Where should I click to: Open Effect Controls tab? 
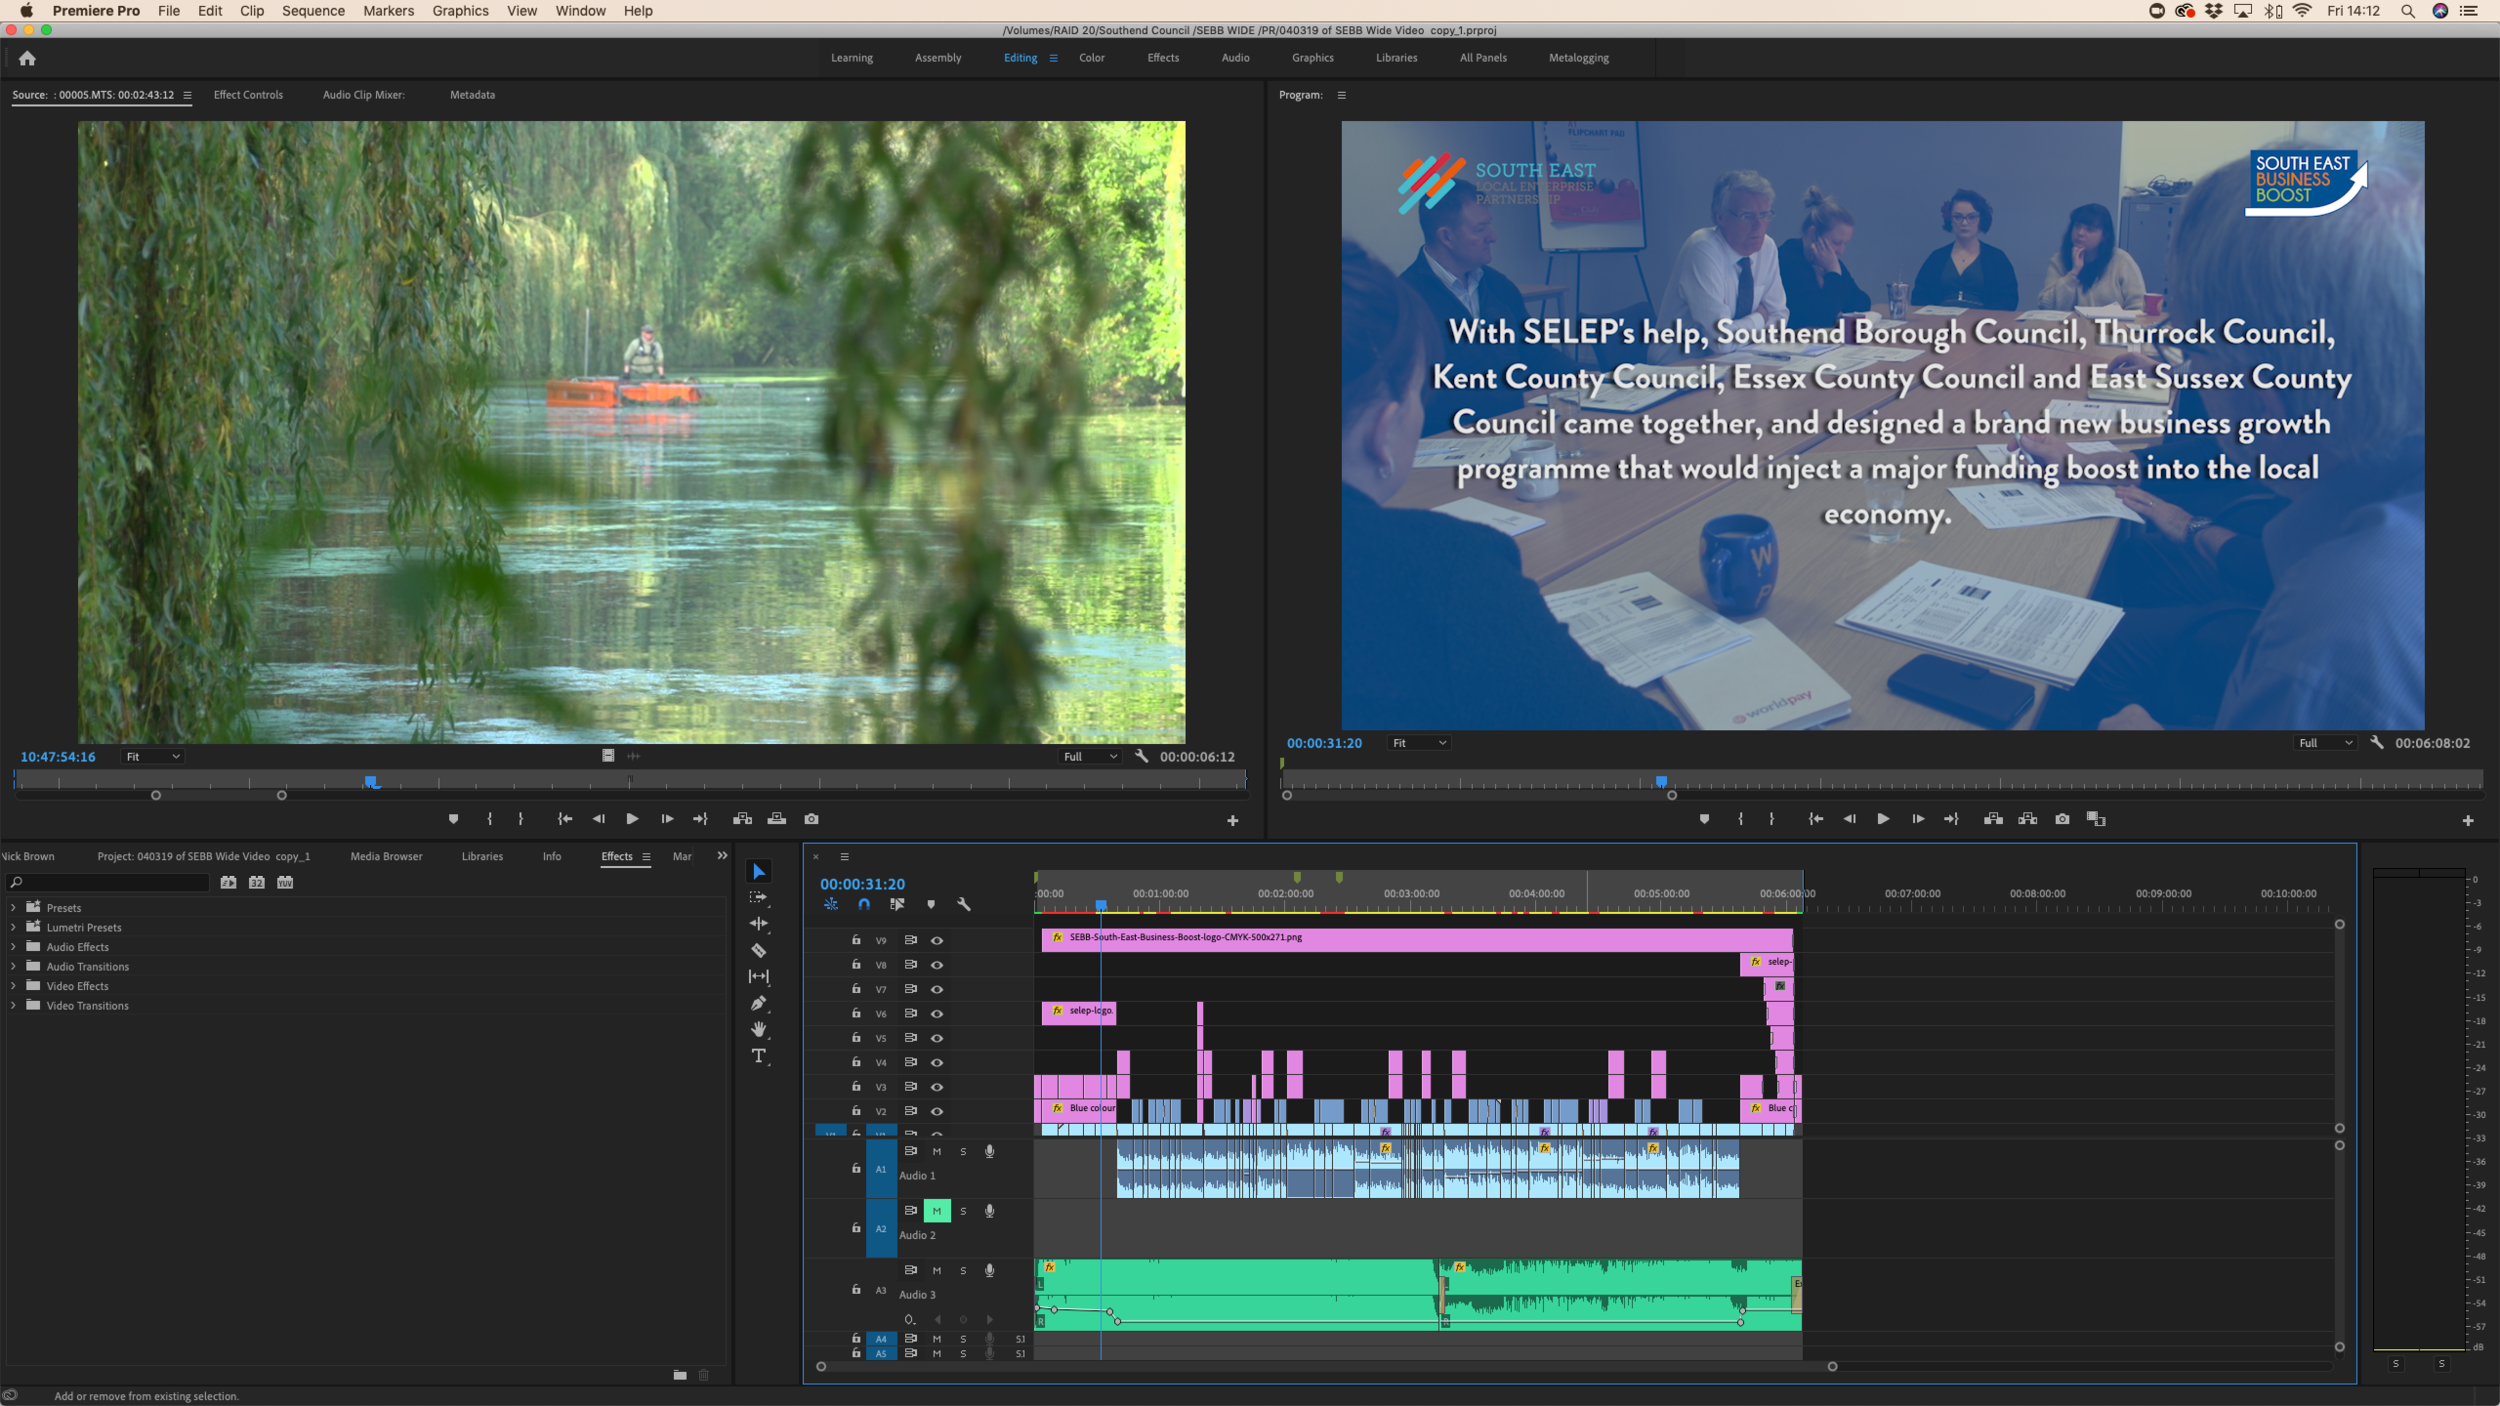248,95
